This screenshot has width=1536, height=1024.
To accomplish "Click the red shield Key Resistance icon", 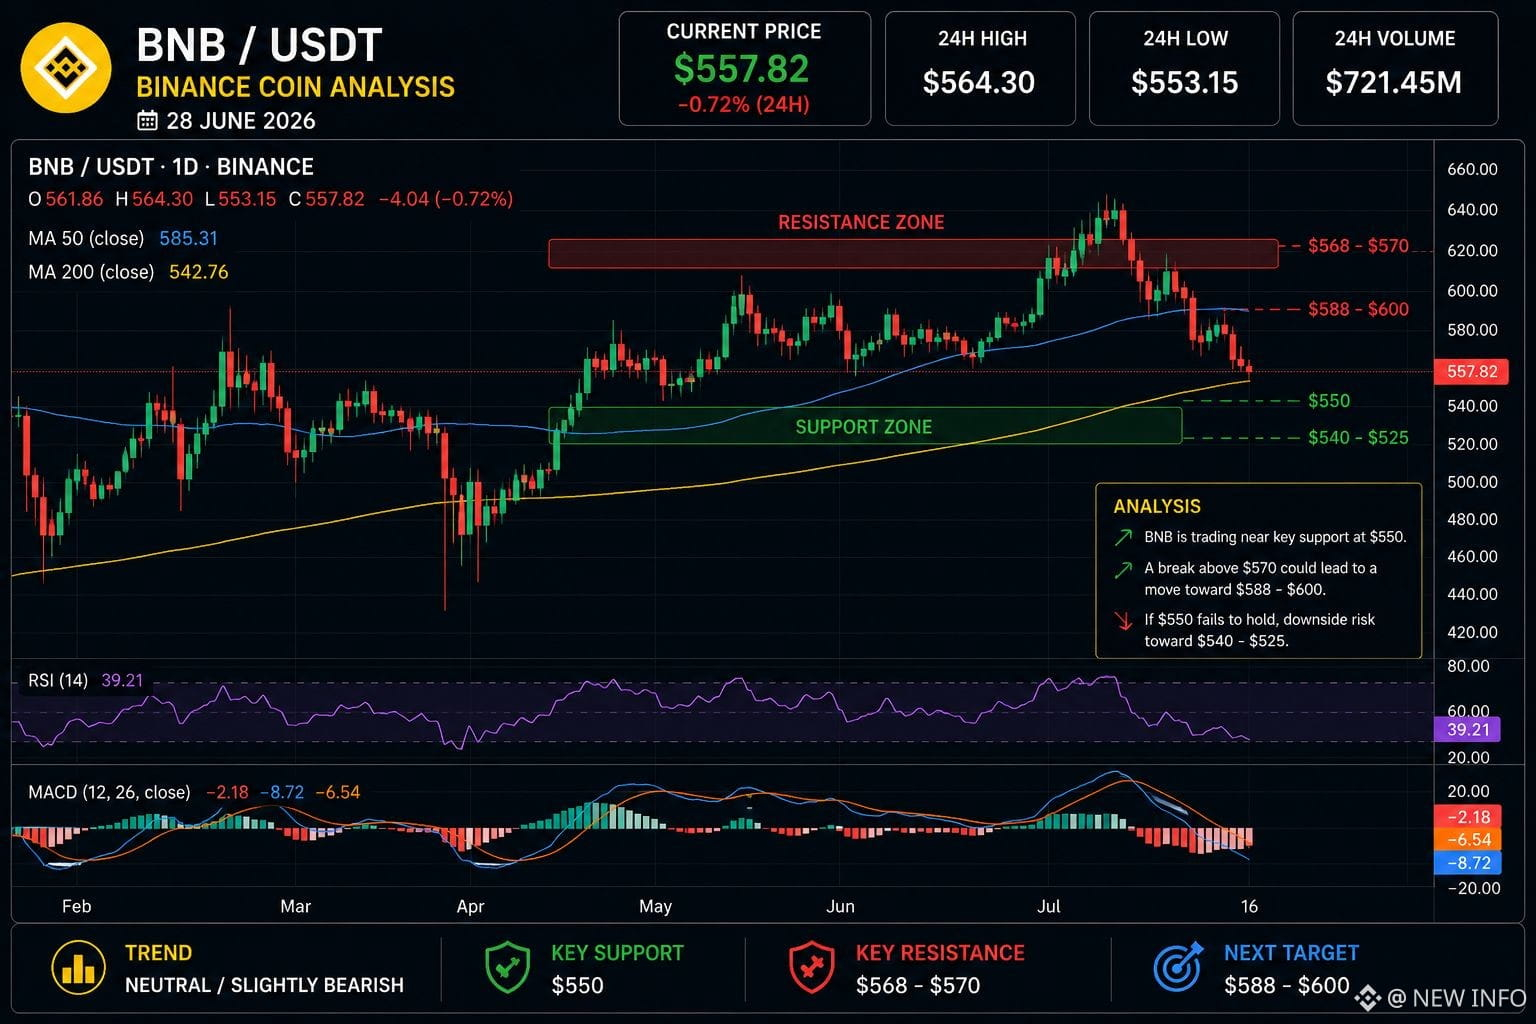I will [812, 967].
